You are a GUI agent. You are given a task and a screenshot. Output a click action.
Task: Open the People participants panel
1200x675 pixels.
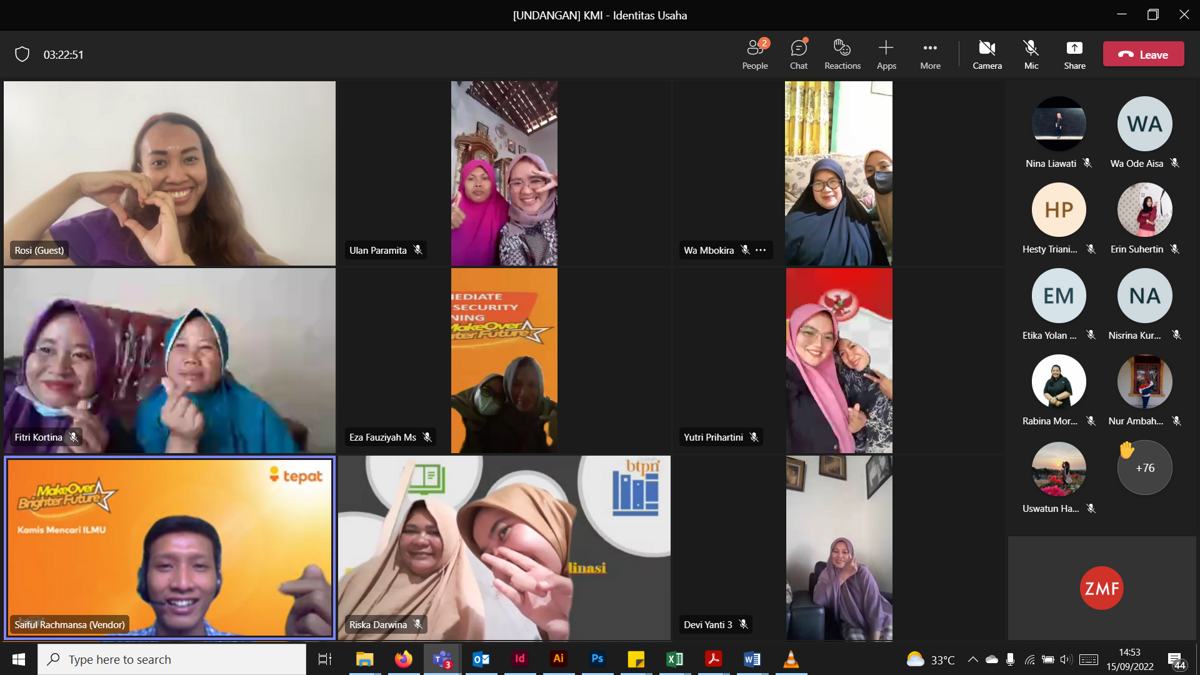pyautogui.click(x=755, y=54)
